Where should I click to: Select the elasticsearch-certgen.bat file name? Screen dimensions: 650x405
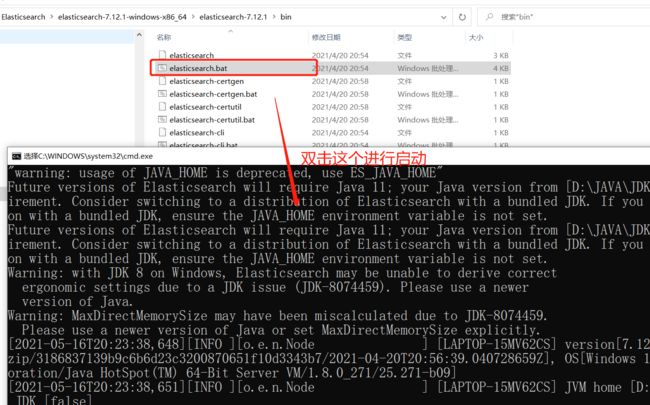coord(213,94)
